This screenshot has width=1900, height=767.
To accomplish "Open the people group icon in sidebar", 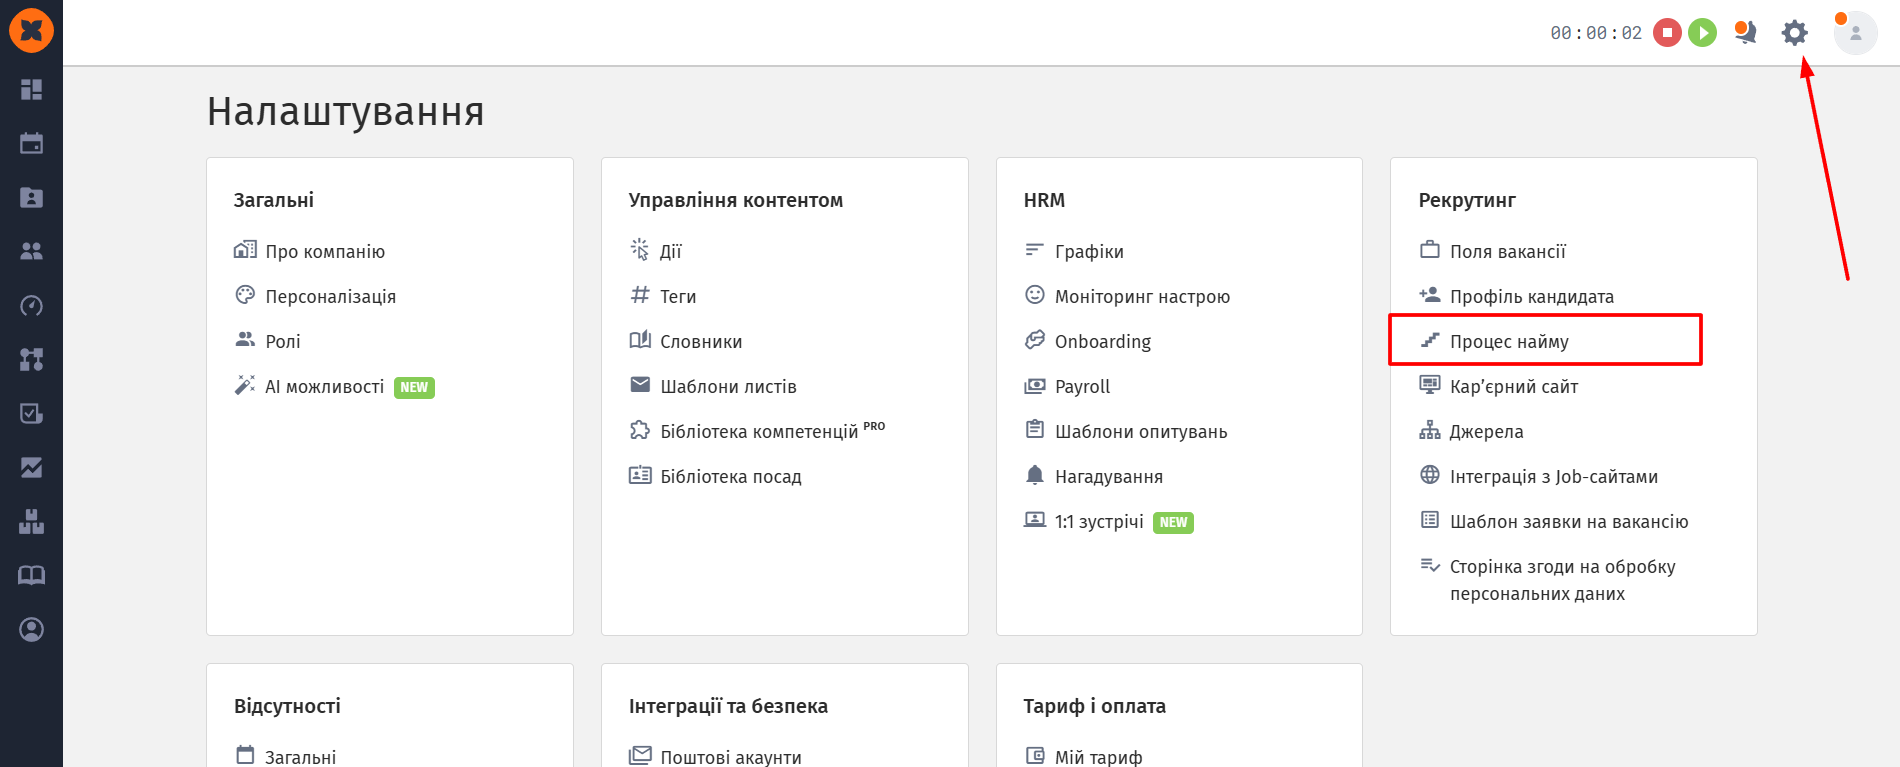I will [x=31, y=251].
